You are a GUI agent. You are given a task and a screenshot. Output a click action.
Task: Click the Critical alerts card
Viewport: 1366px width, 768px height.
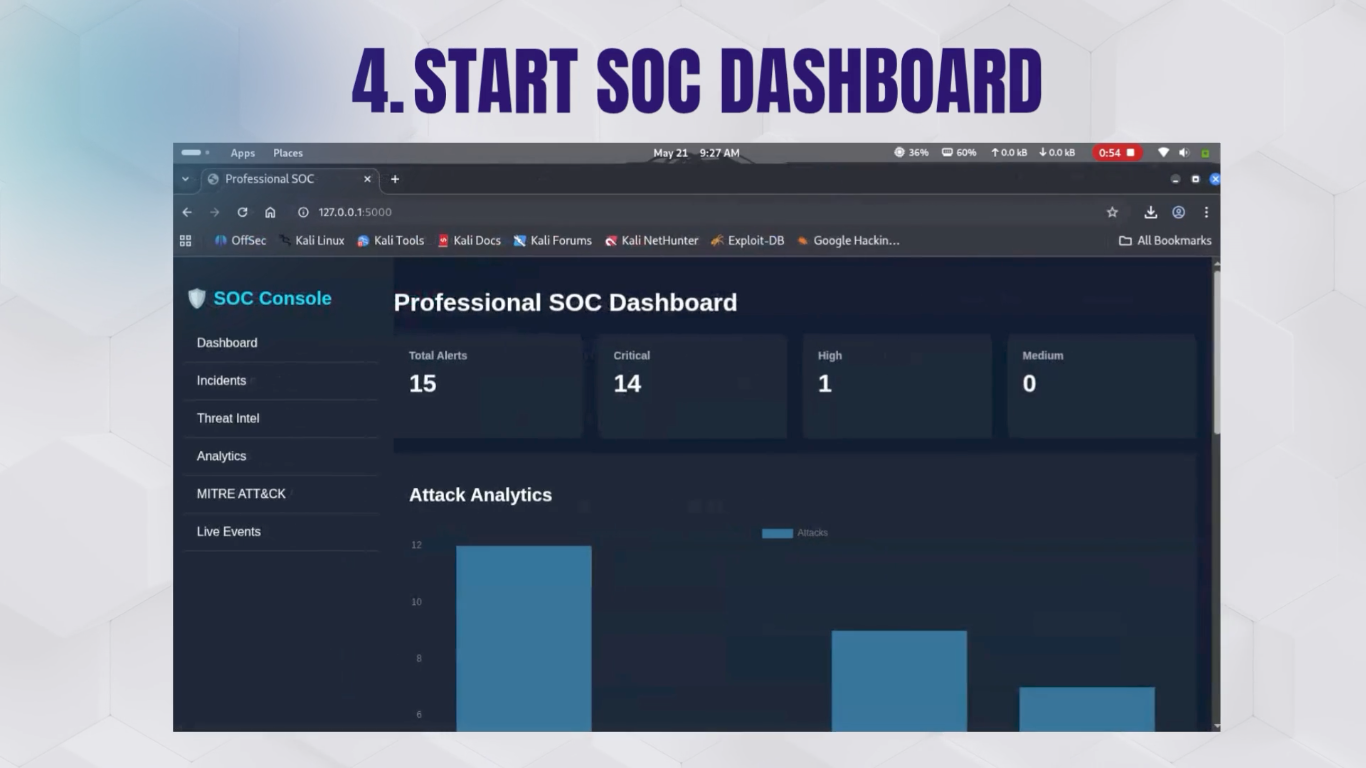click(x=692, y=386)
